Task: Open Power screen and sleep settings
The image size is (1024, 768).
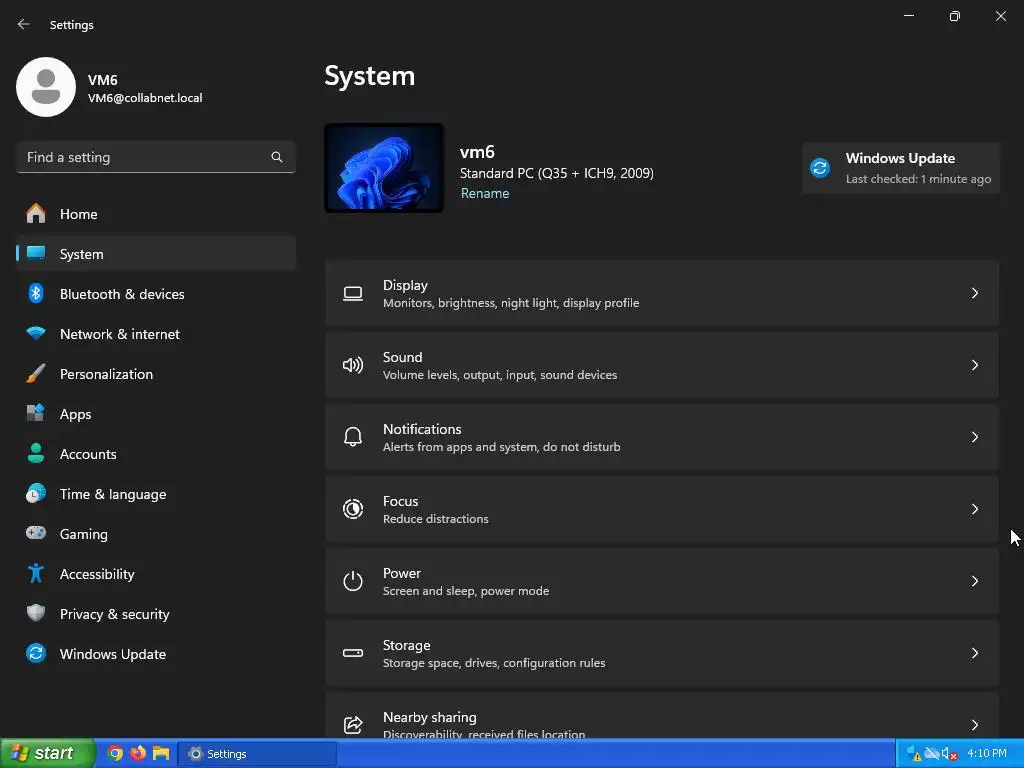Action: click(662, 581)
